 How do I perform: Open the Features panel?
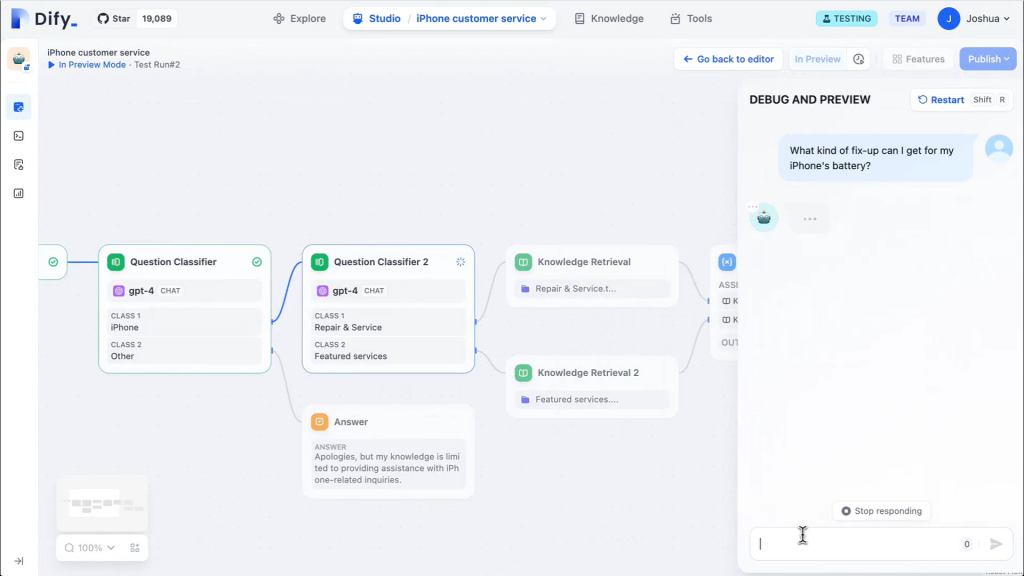(918, 59)
